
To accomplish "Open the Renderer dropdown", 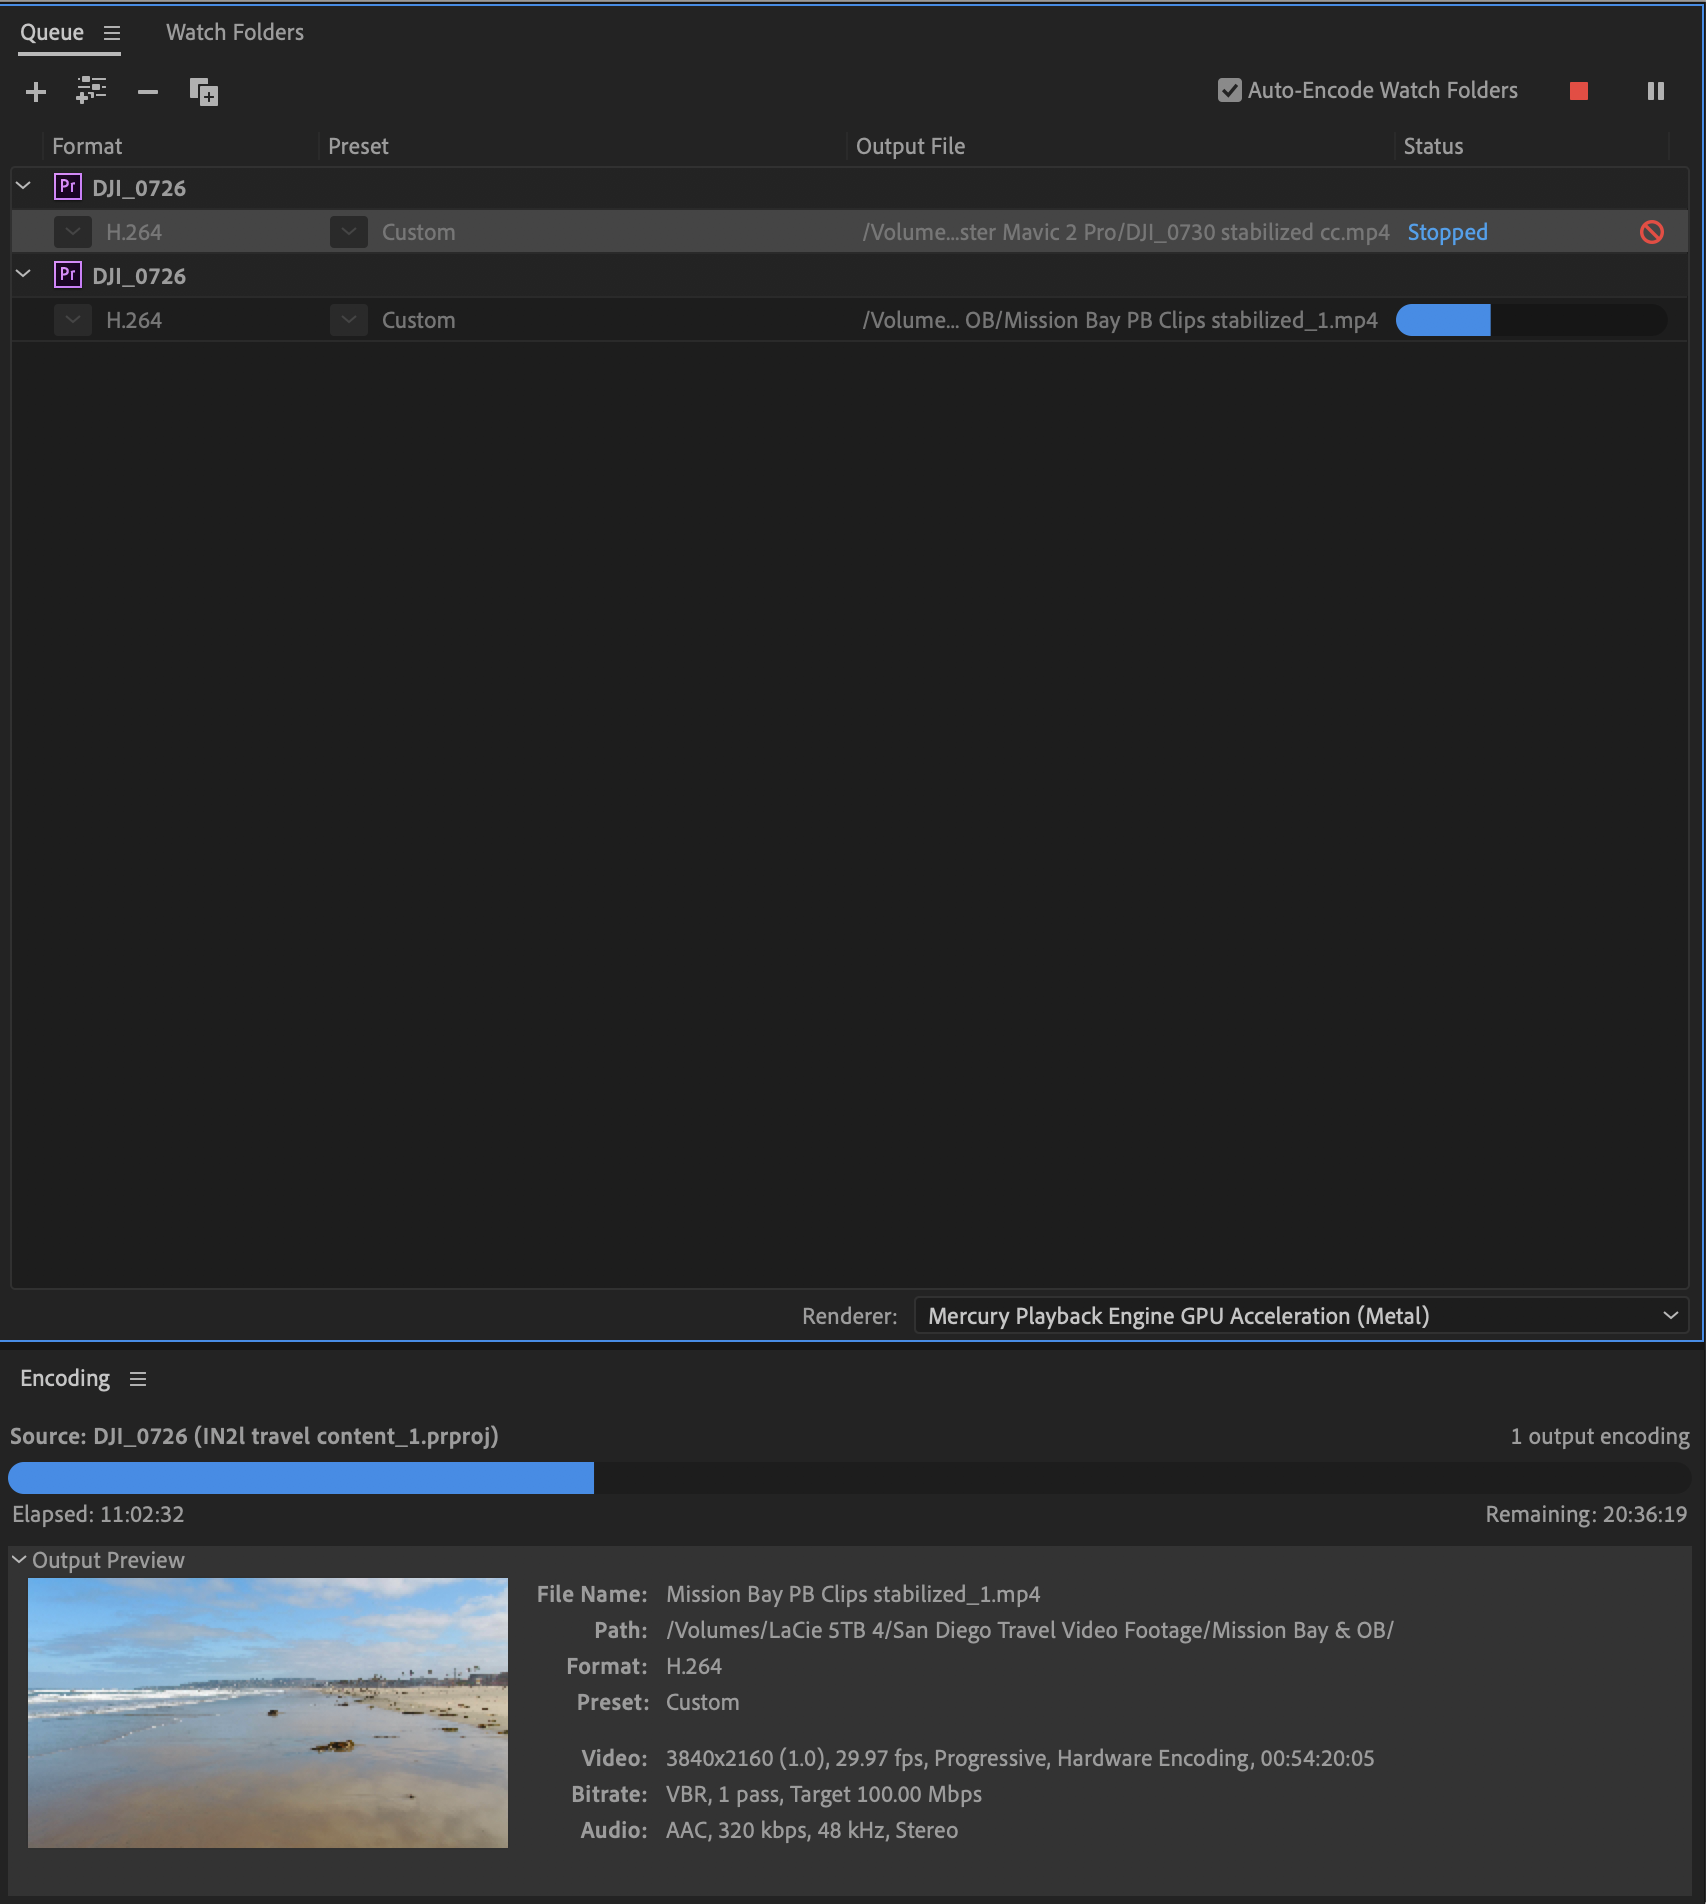I will click(1668, 1315).
